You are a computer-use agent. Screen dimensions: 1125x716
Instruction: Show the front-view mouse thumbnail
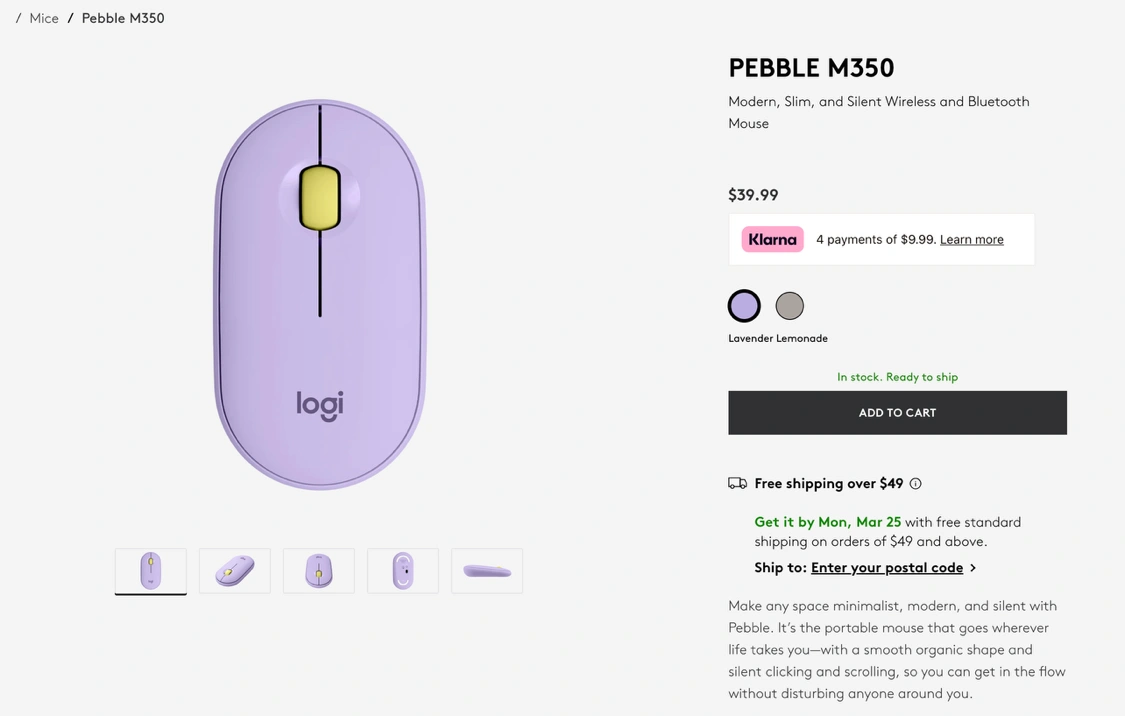click(319, 571)
